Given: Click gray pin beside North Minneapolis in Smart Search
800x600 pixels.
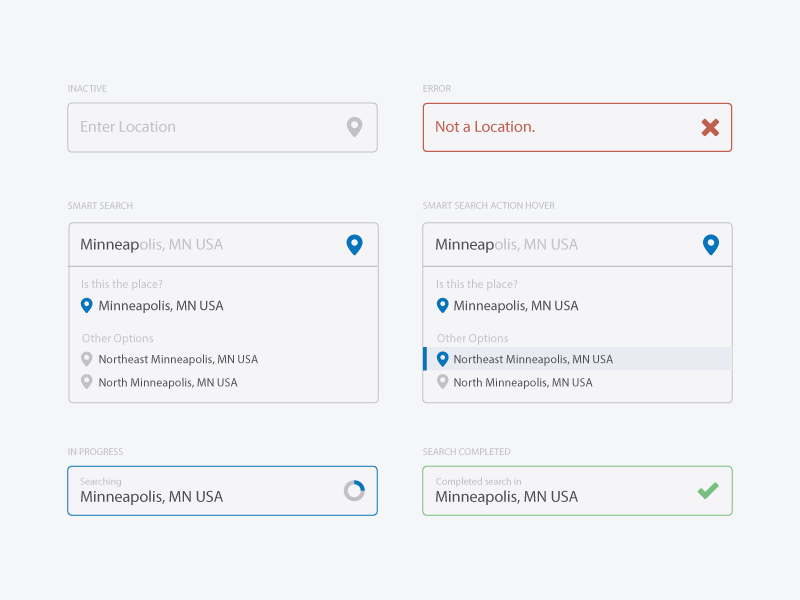Looking at the screenshot, I should [x=87, y=382].
